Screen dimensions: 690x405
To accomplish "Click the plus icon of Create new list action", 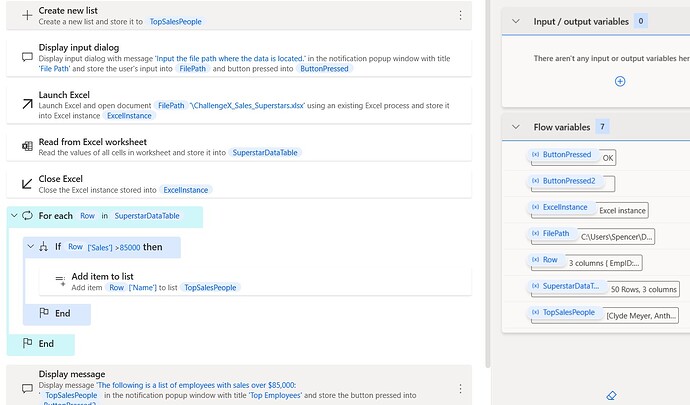I will pos(27,15).
